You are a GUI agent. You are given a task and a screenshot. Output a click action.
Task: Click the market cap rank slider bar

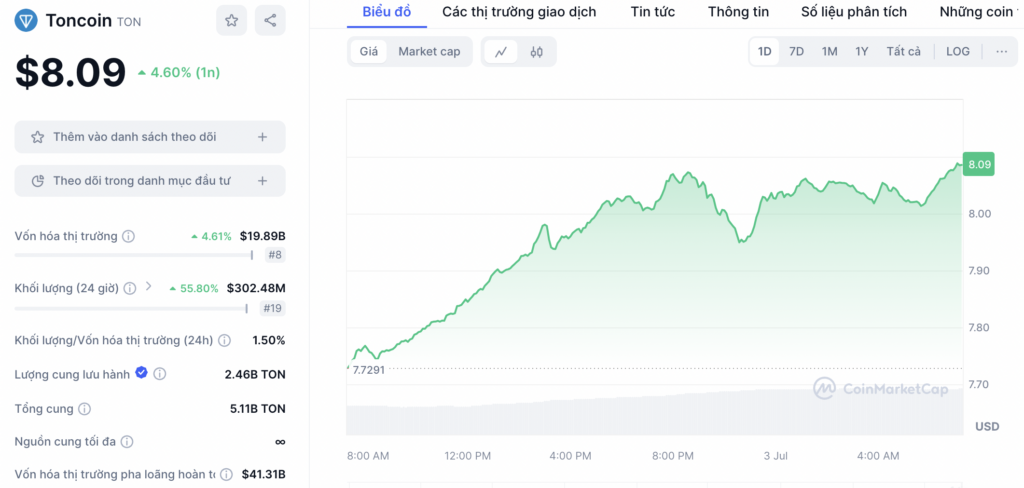pos(134,255)
